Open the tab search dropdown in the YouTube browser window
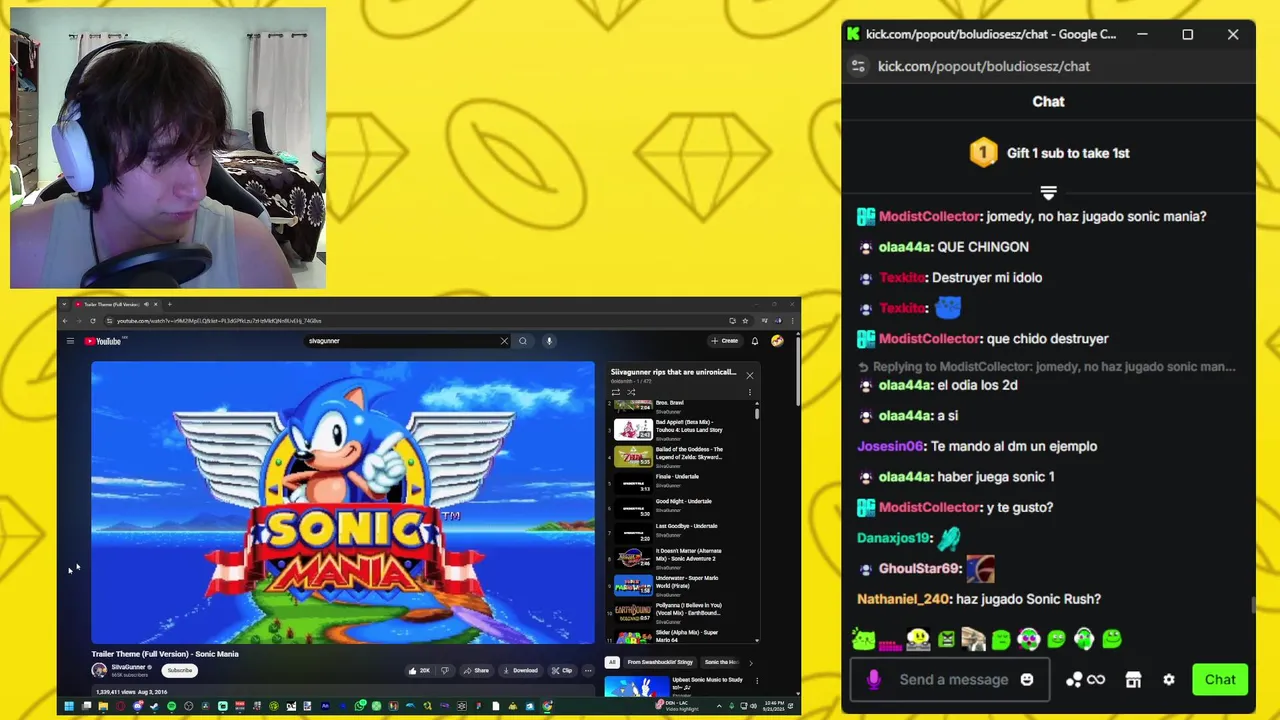 pos(64,304)
